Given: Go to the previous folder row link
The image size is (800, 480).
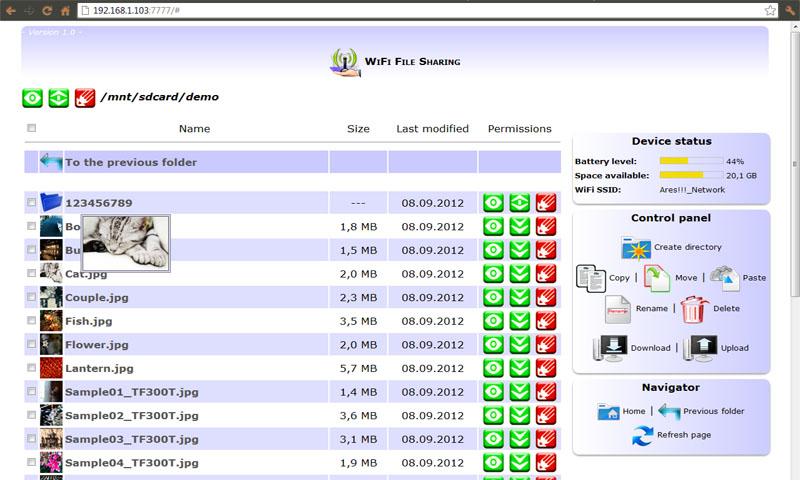Looking at the screenshot, I should point(130,162).
